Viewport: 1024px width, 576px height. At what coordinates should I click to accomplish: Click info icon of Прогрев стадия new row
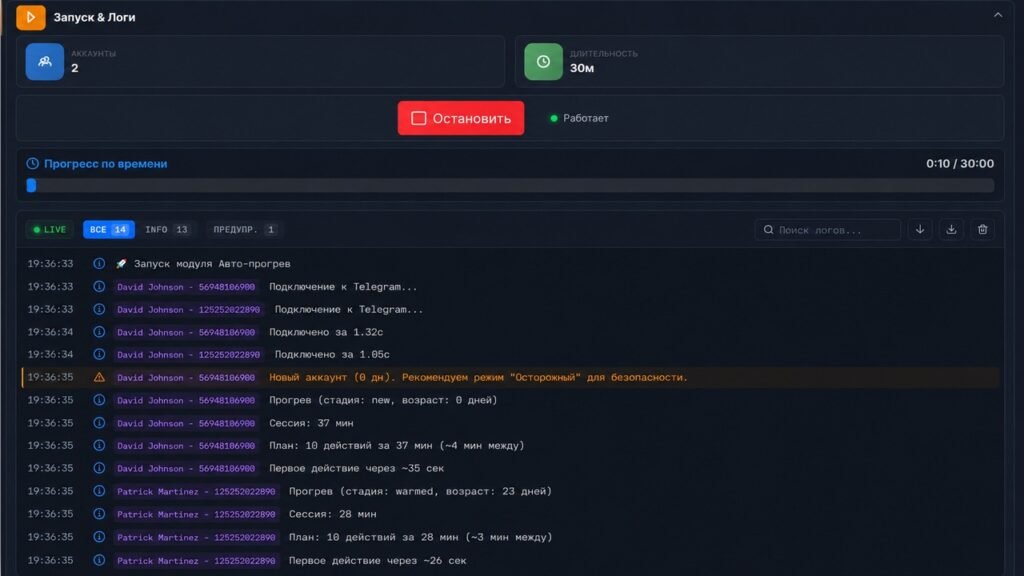[x=99, y=400]
